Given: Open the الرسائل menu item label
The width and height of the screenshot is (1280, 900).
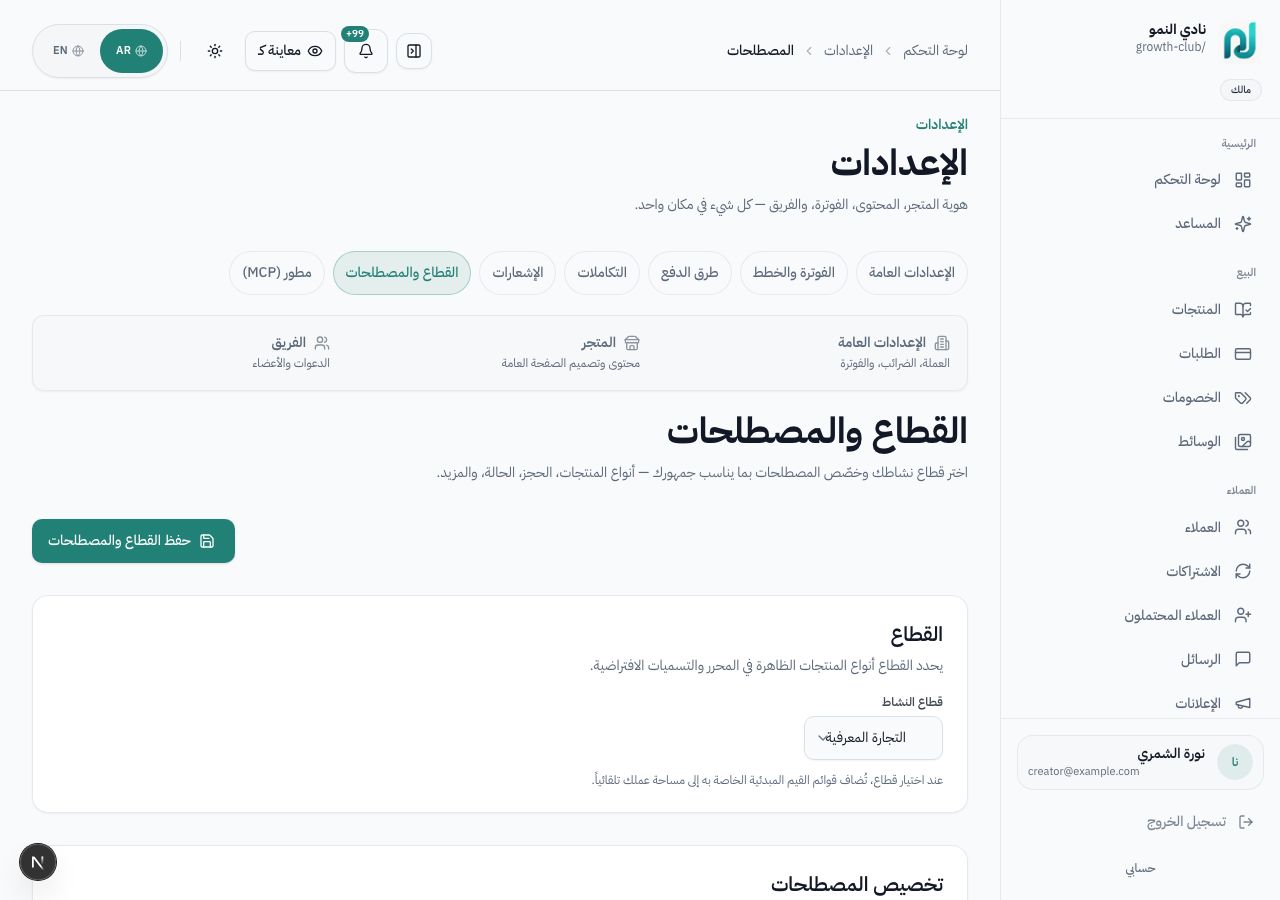Looking at the screenshot, I should [x=1201, y=660].
